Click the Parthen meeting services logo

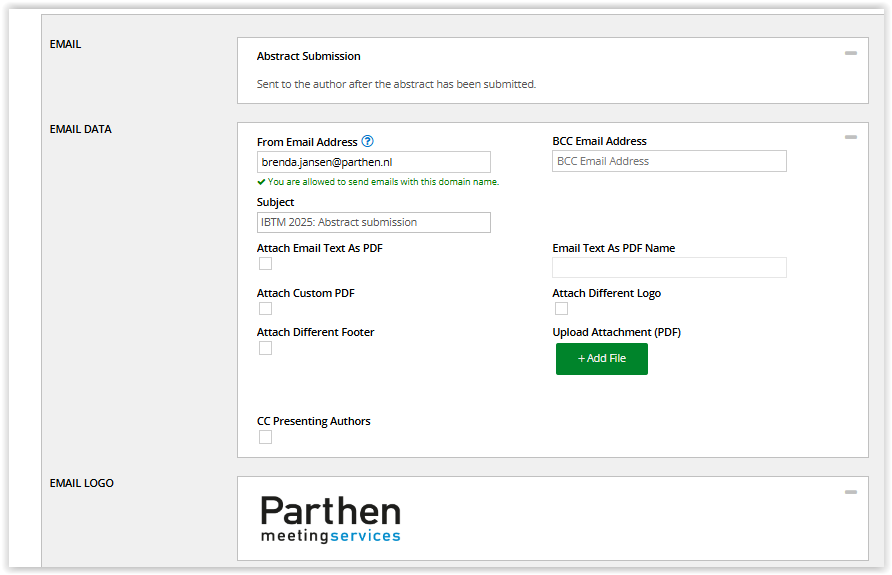pyautogui.click(x=330, y=519)
